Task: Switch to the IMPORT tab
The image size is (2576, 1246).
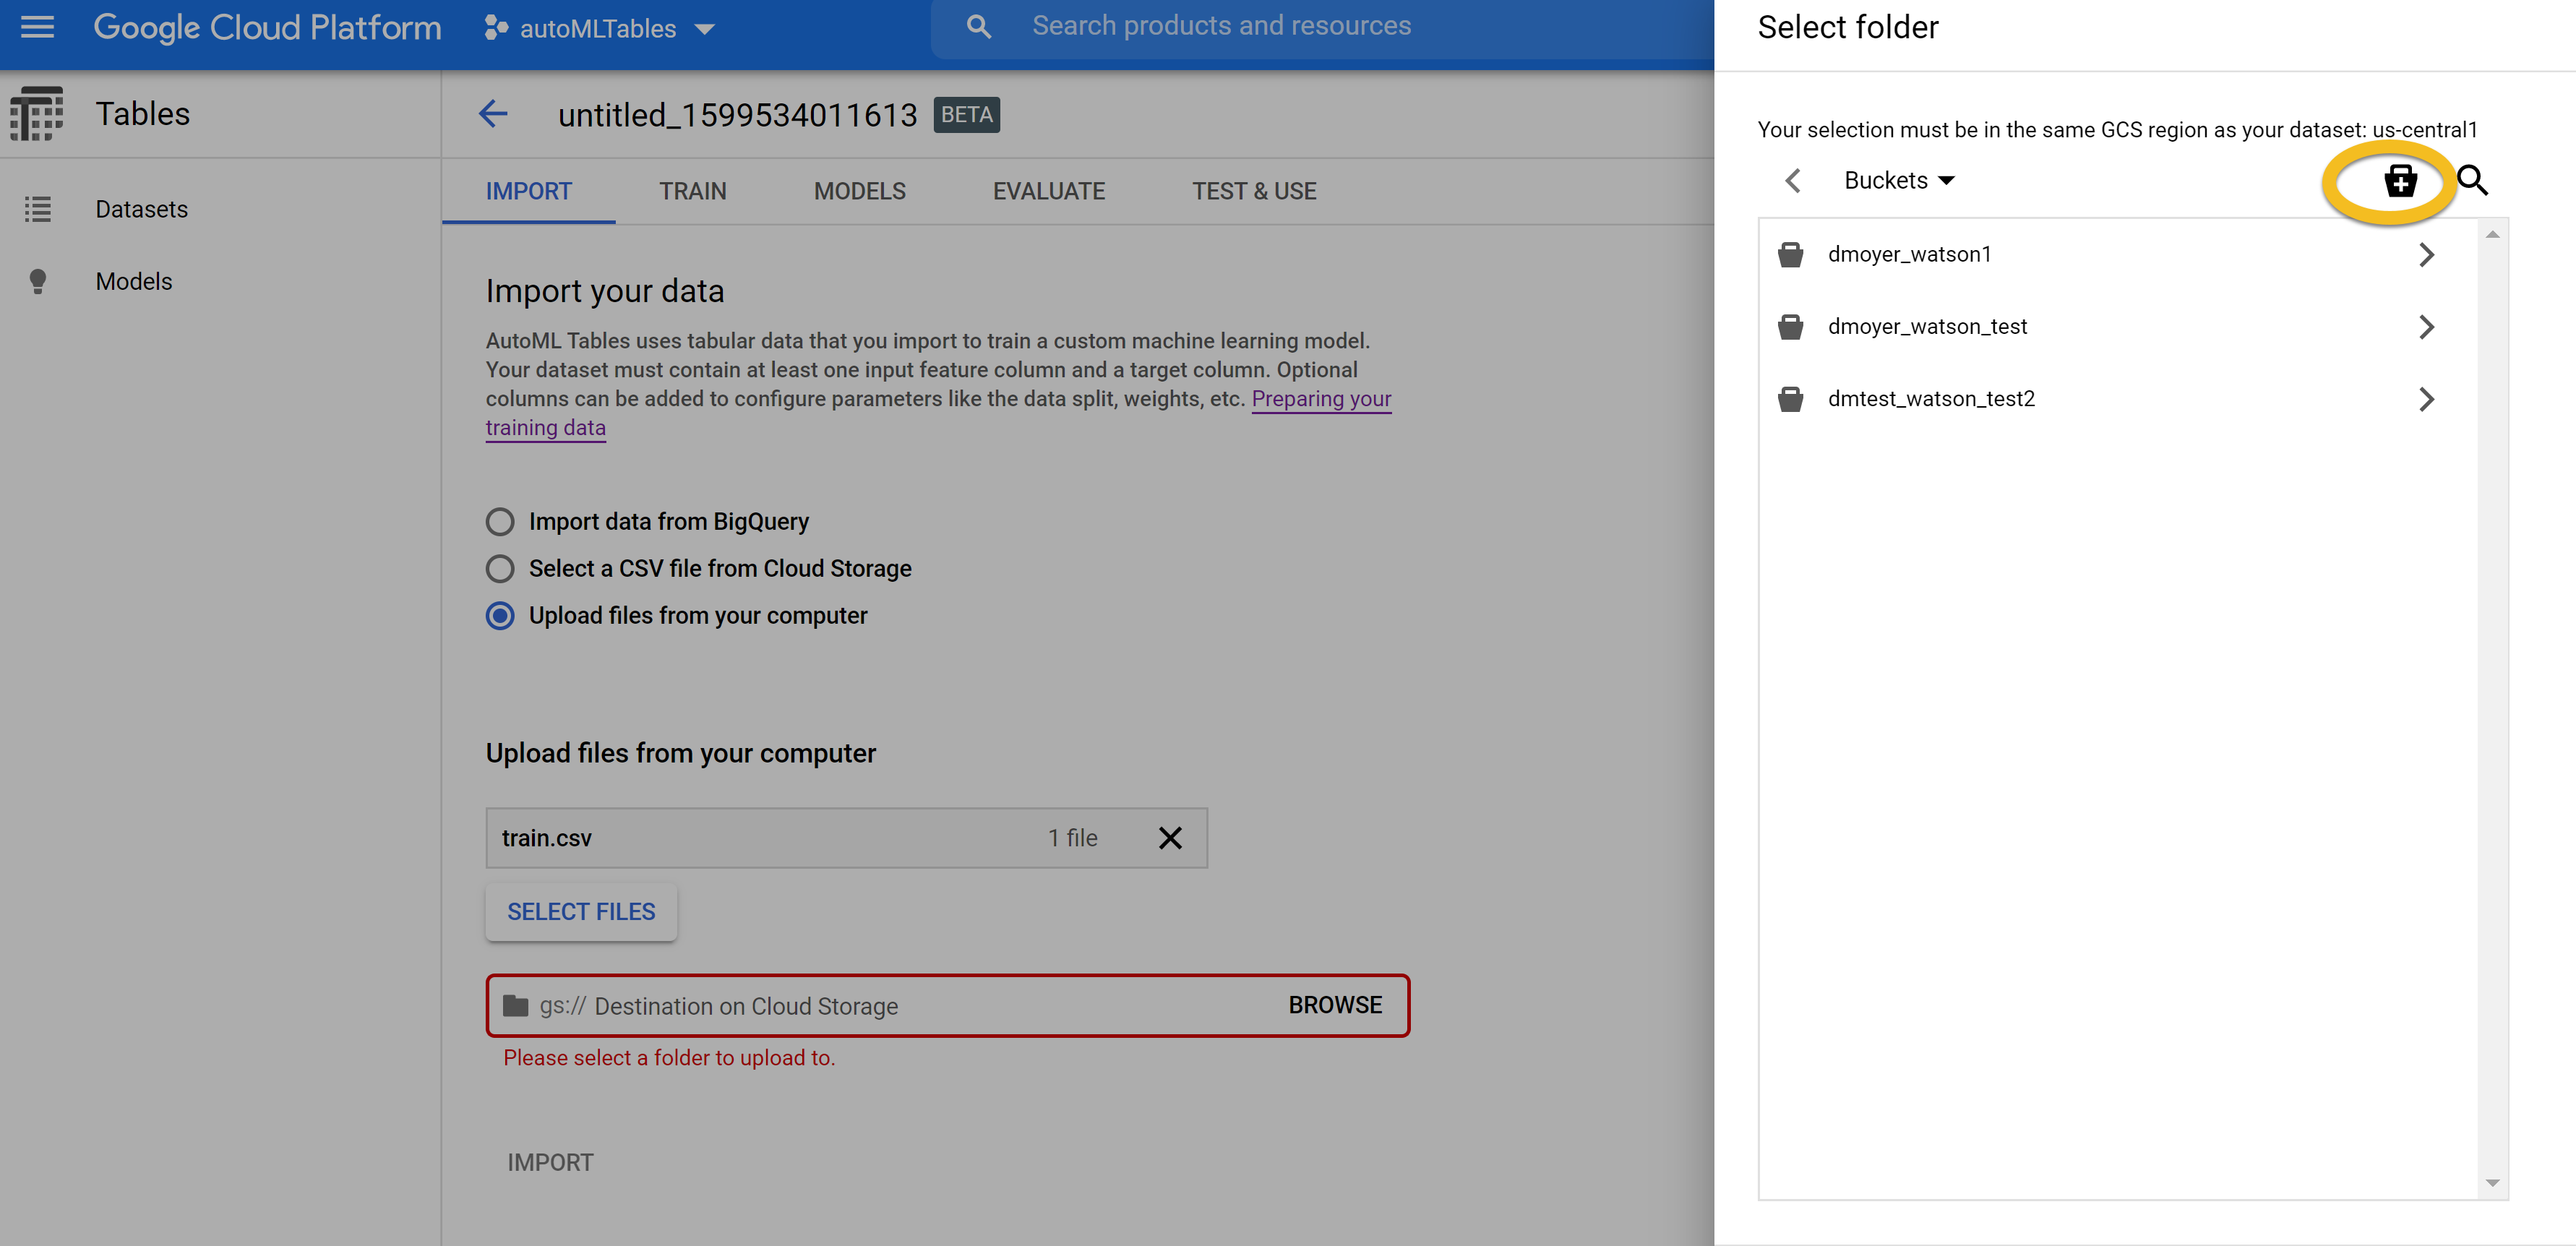Action: pos(528,191)
